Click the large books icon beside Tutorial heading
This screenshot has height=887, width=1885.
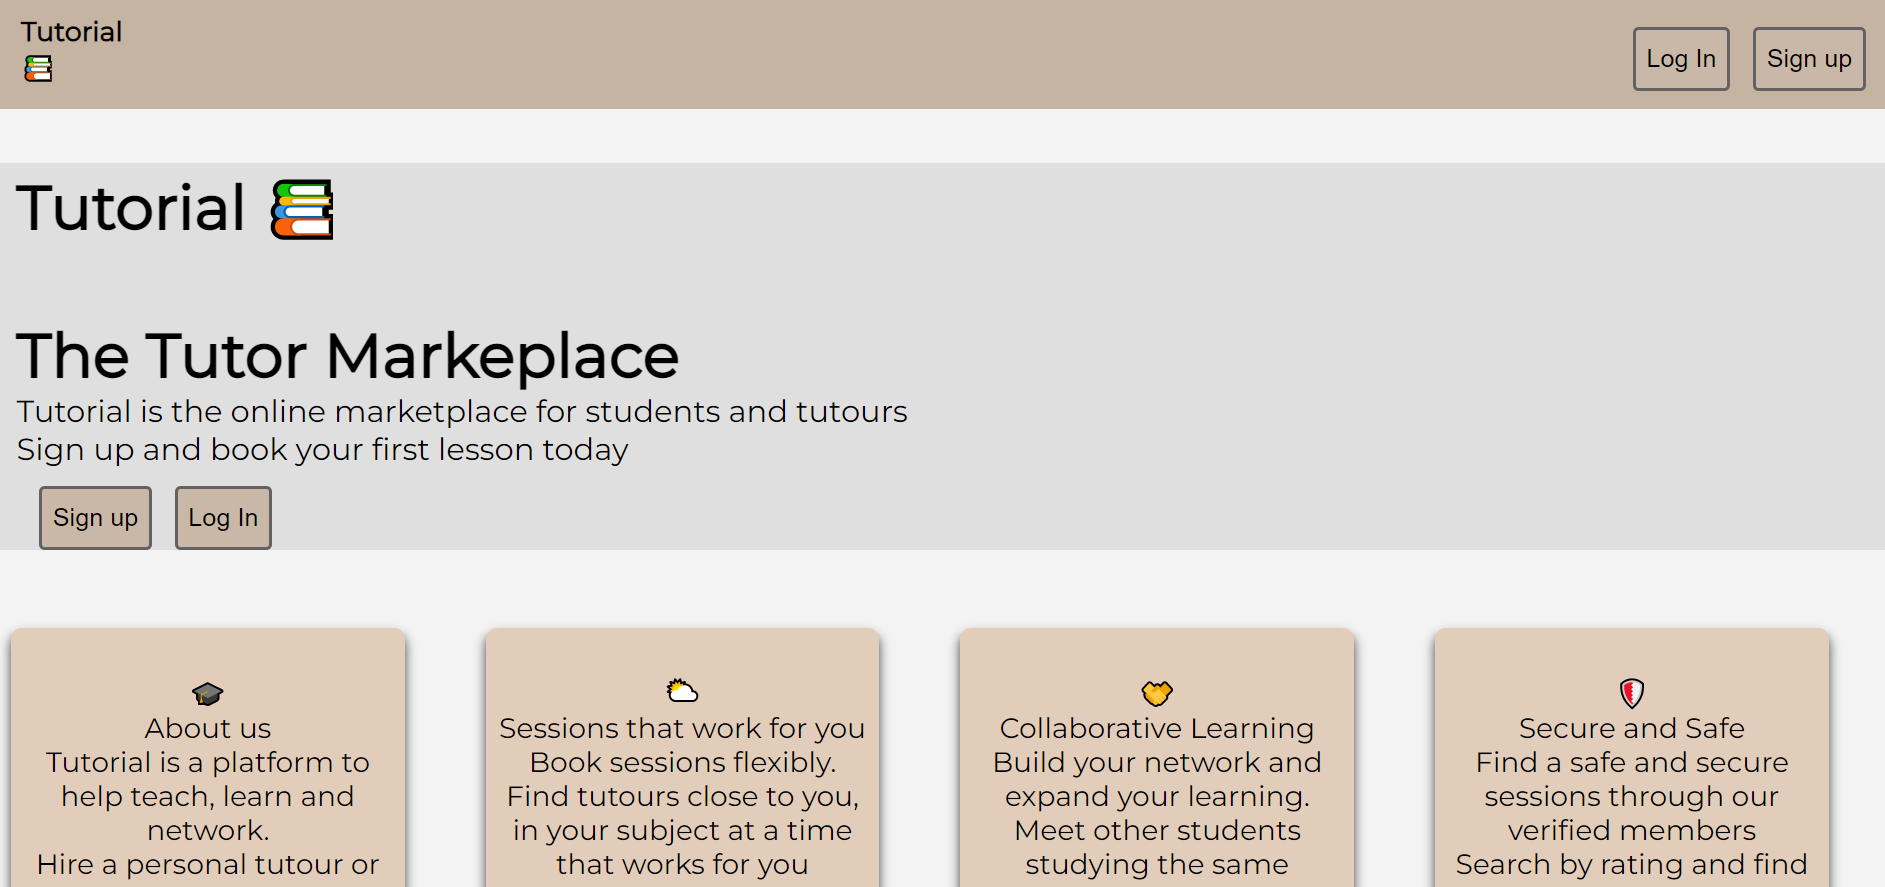coord(302,210)
